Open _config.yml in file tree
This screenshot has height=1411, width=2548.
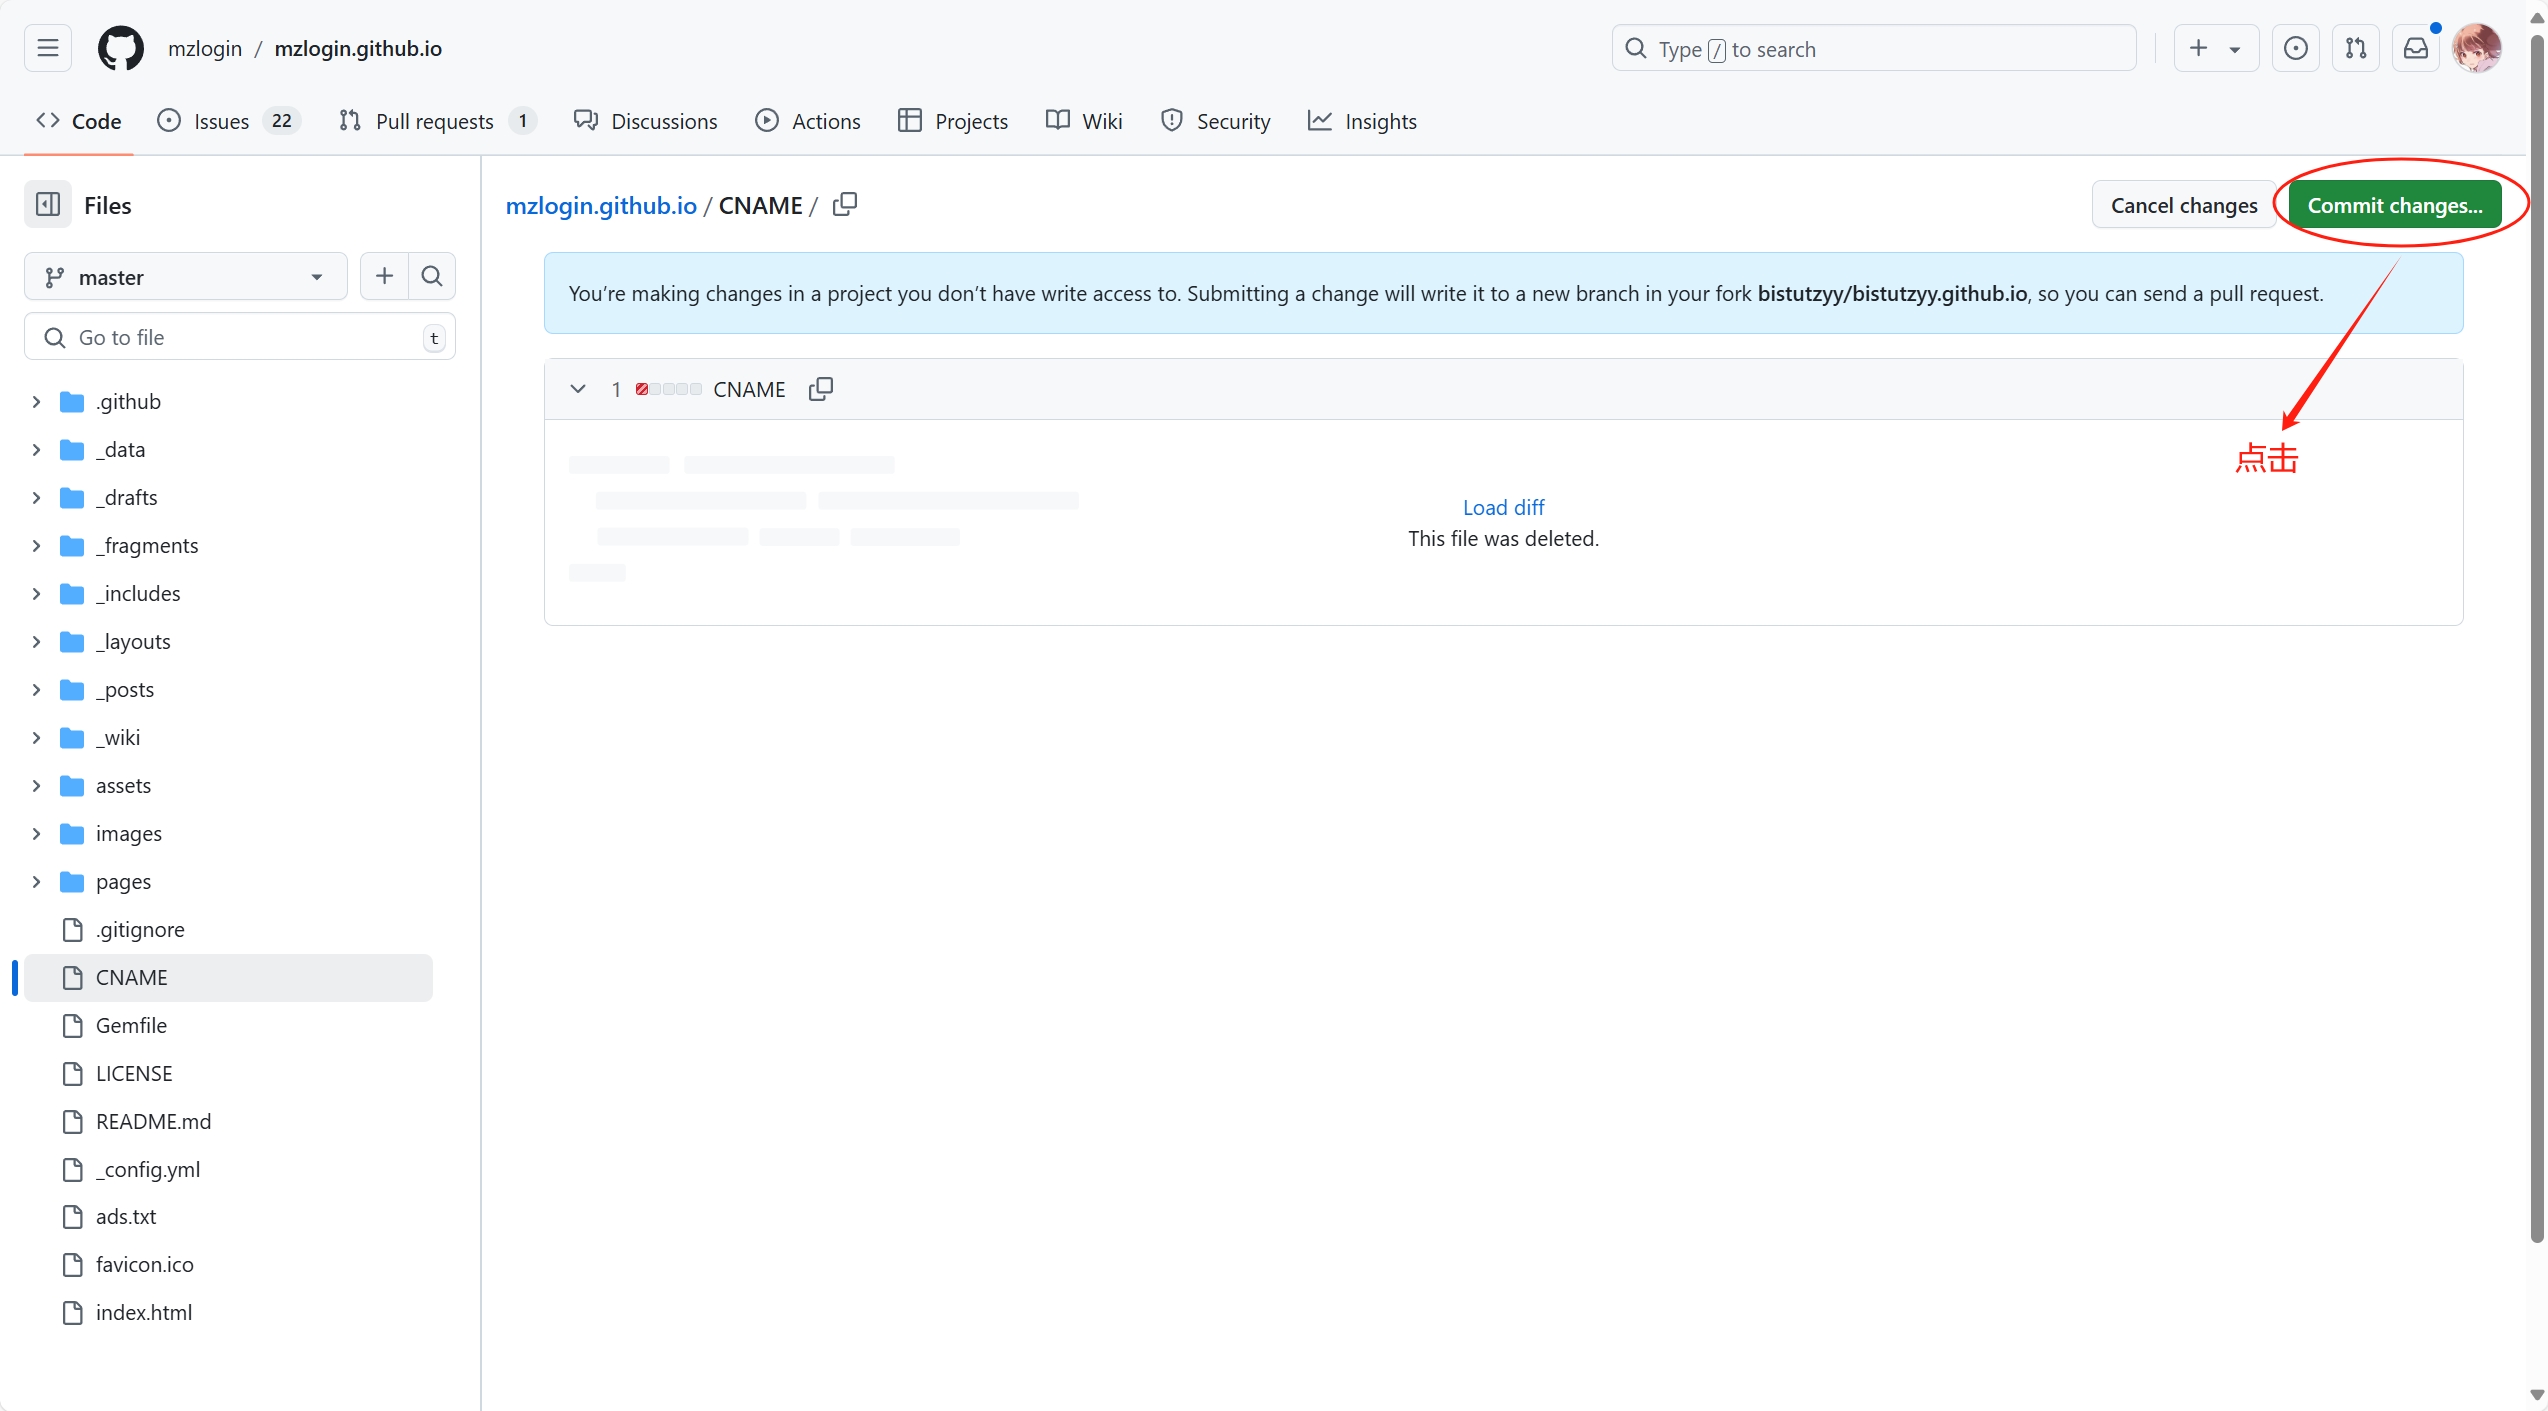pos(228,1169)
